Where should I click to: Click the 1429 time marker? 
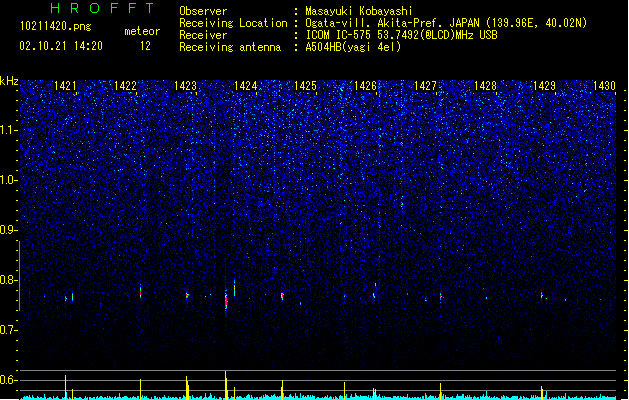tap(544, 86)
